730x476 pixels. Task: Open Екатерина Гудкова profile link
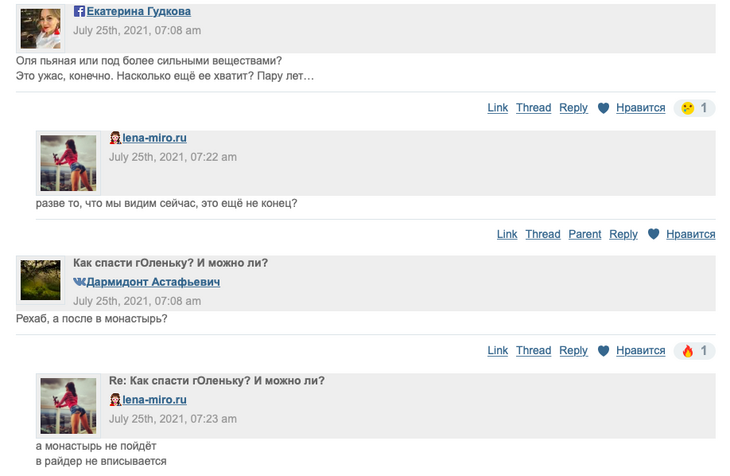(138, 12)
